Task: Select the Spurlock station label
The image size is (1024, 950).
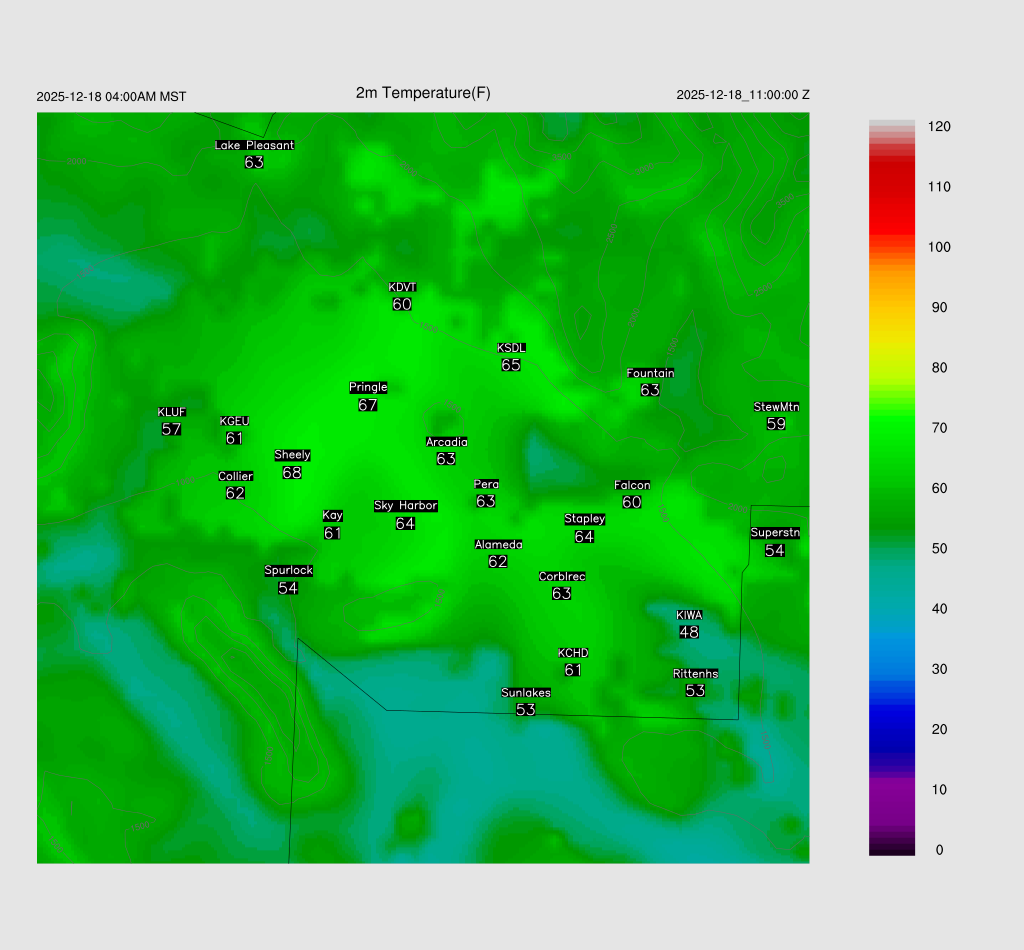Action: (x=288, y=571)
